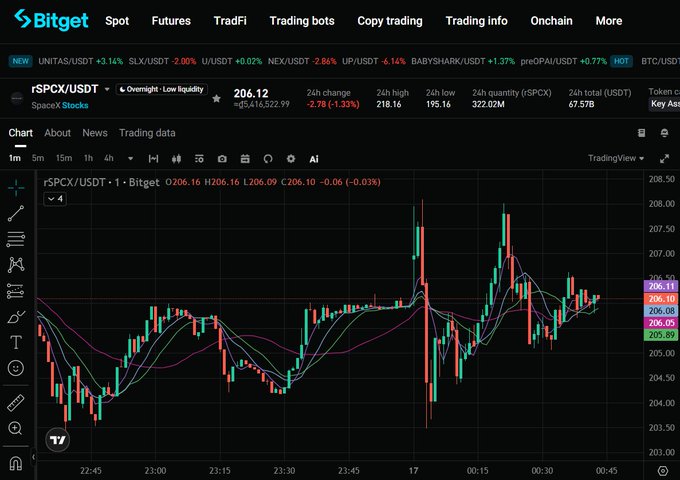Click the UNITAS/USDT ticker
Screen dimensions: 680x480
pos(81,61)
